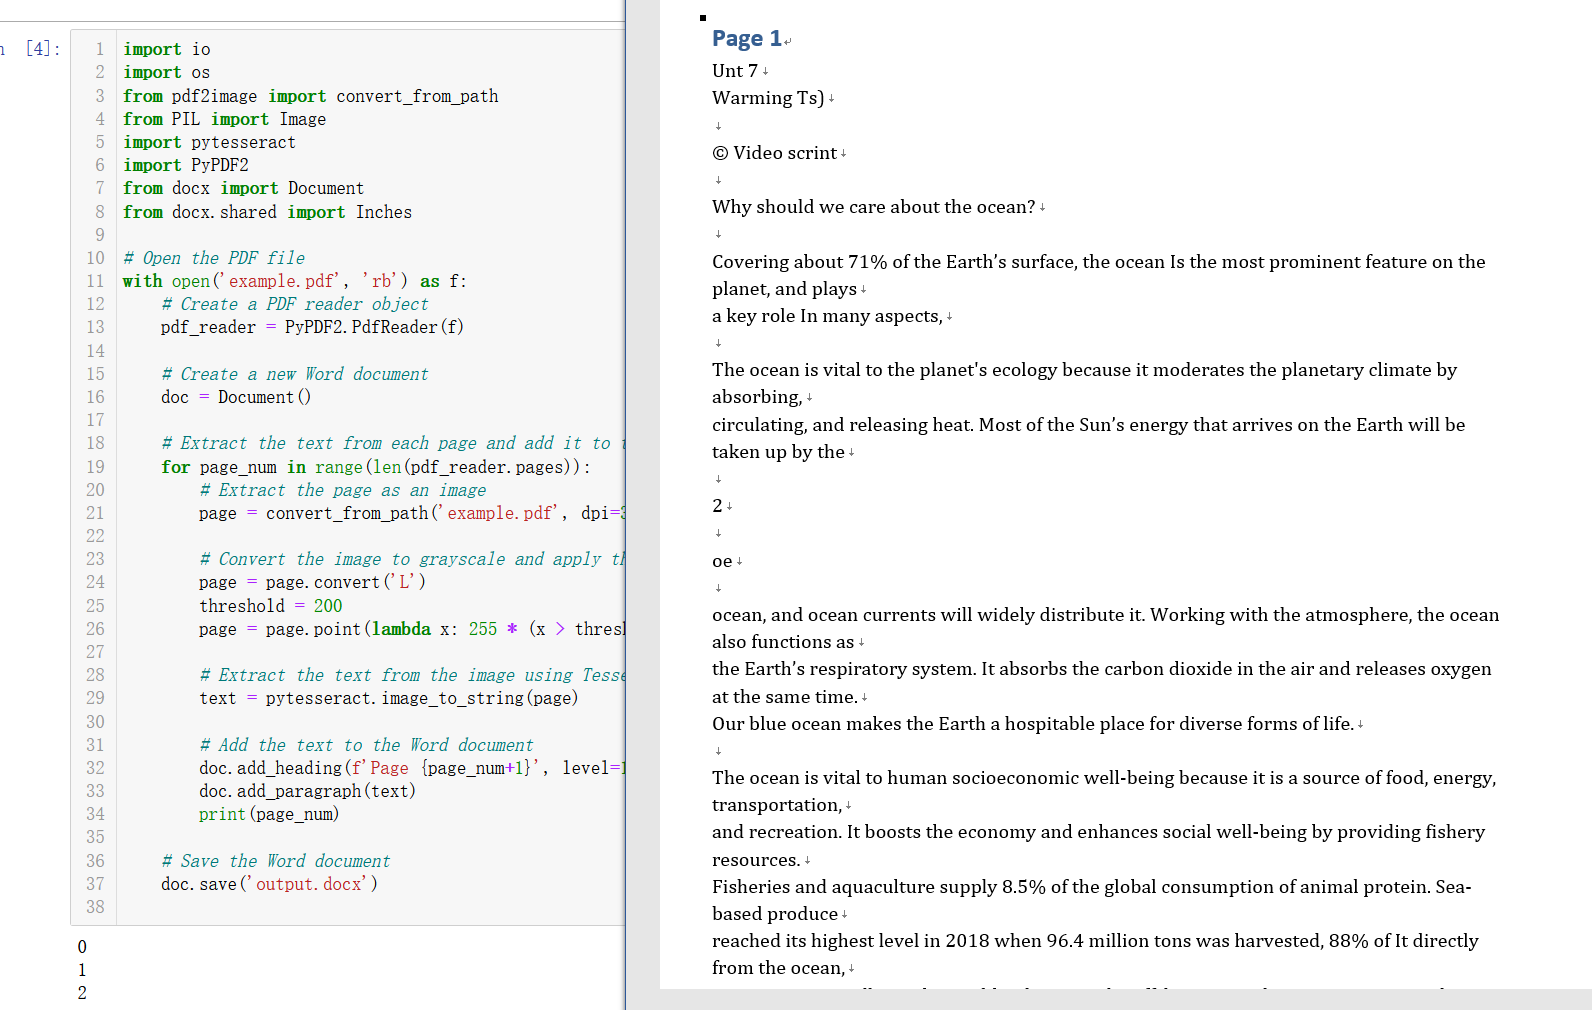Click the 'docx.shared import Inches' line
This screenshot has width=1592, height=1010.
267,212
